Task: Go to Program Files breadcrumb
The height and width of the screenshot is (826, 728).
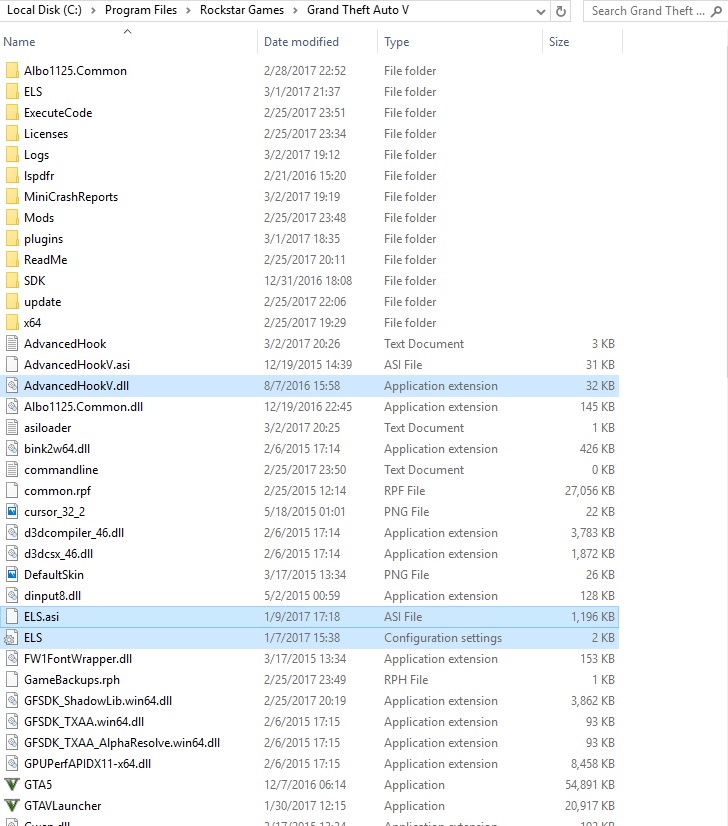Action: (141, 10)
